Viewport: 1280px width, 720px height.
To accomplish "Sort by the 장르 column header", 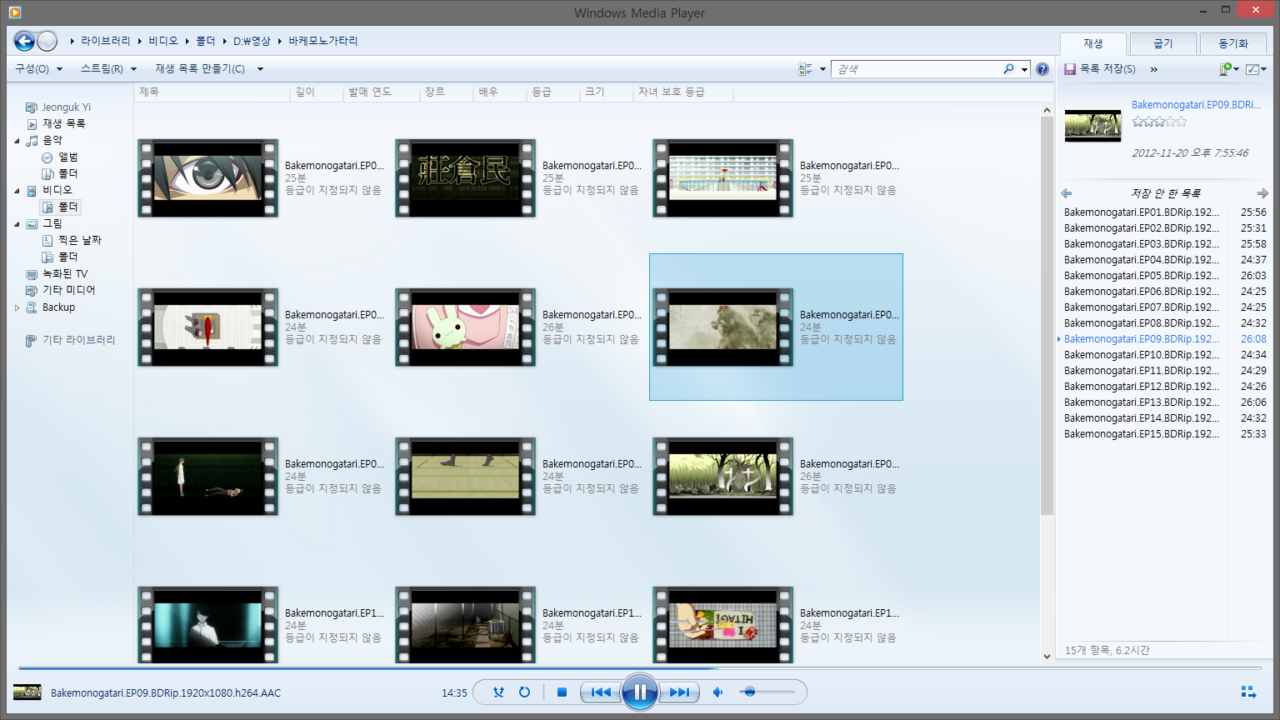I will pos(446,91).
